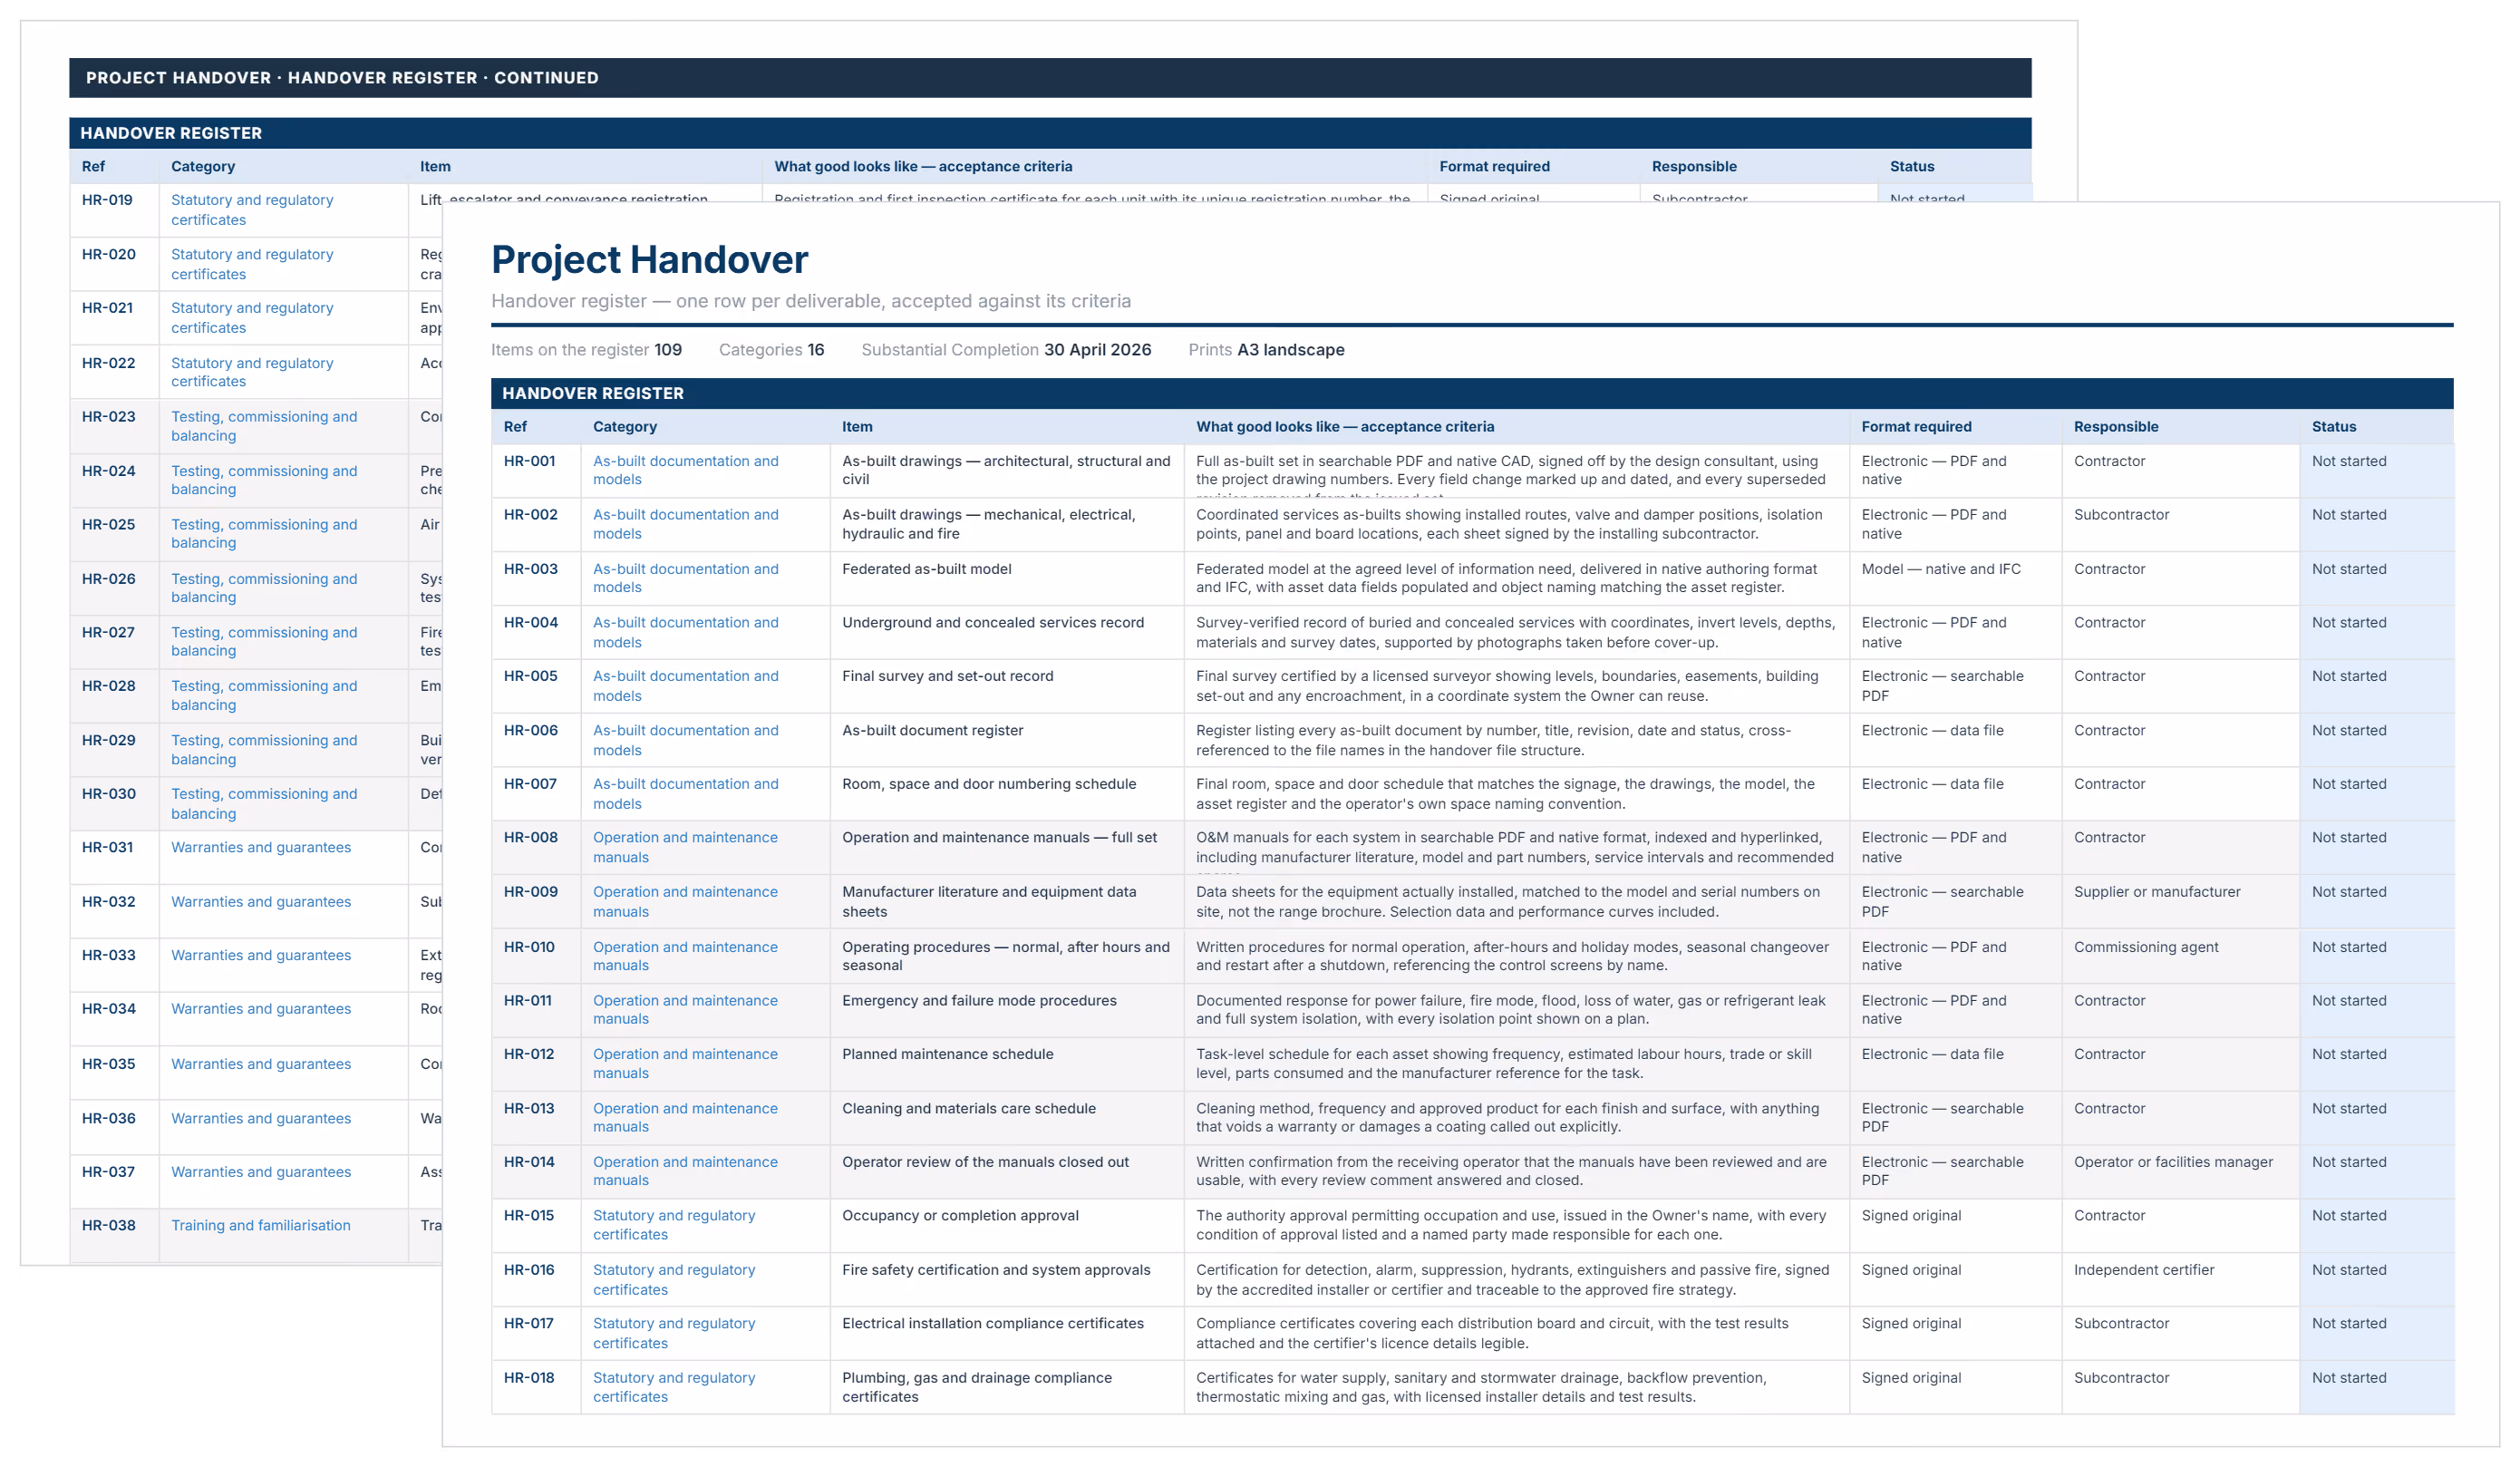Open HR-008 'Operation and maintenance manuals' category link

(x=685, y=847)
